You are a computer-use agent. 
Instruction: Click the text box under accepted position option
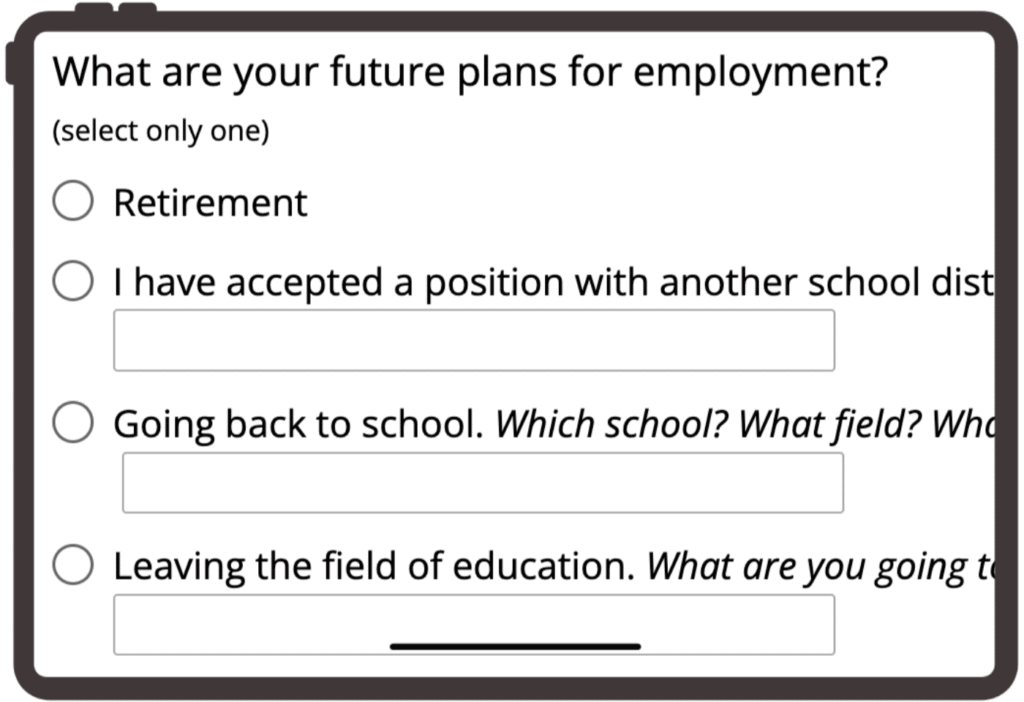pos(474,340)
